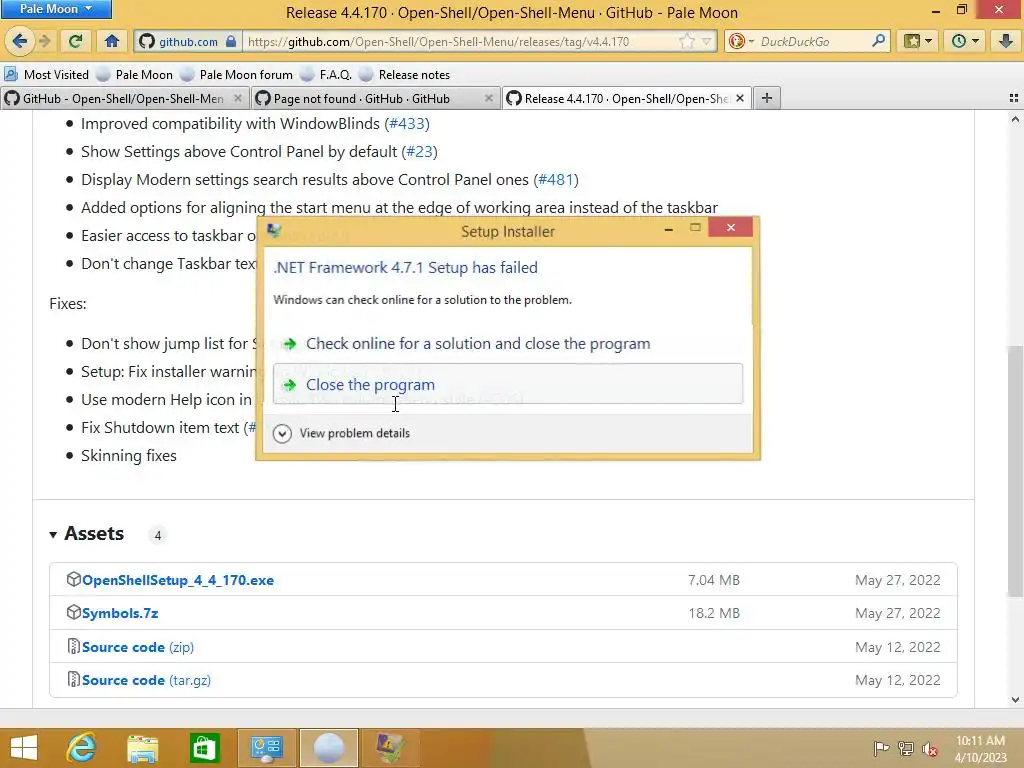Close the Page not found tab
1024x768 pixels.
click(x=488, y=99)
